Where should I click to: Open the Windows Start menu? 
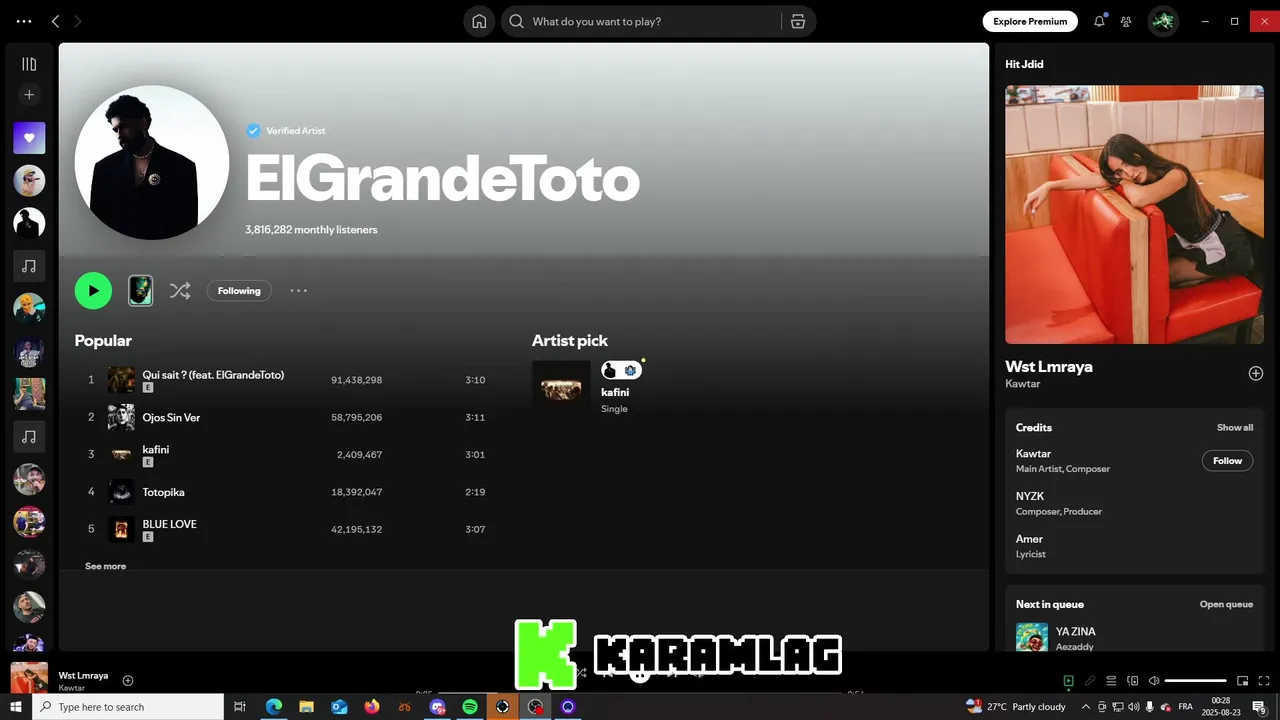click(16, 707)
